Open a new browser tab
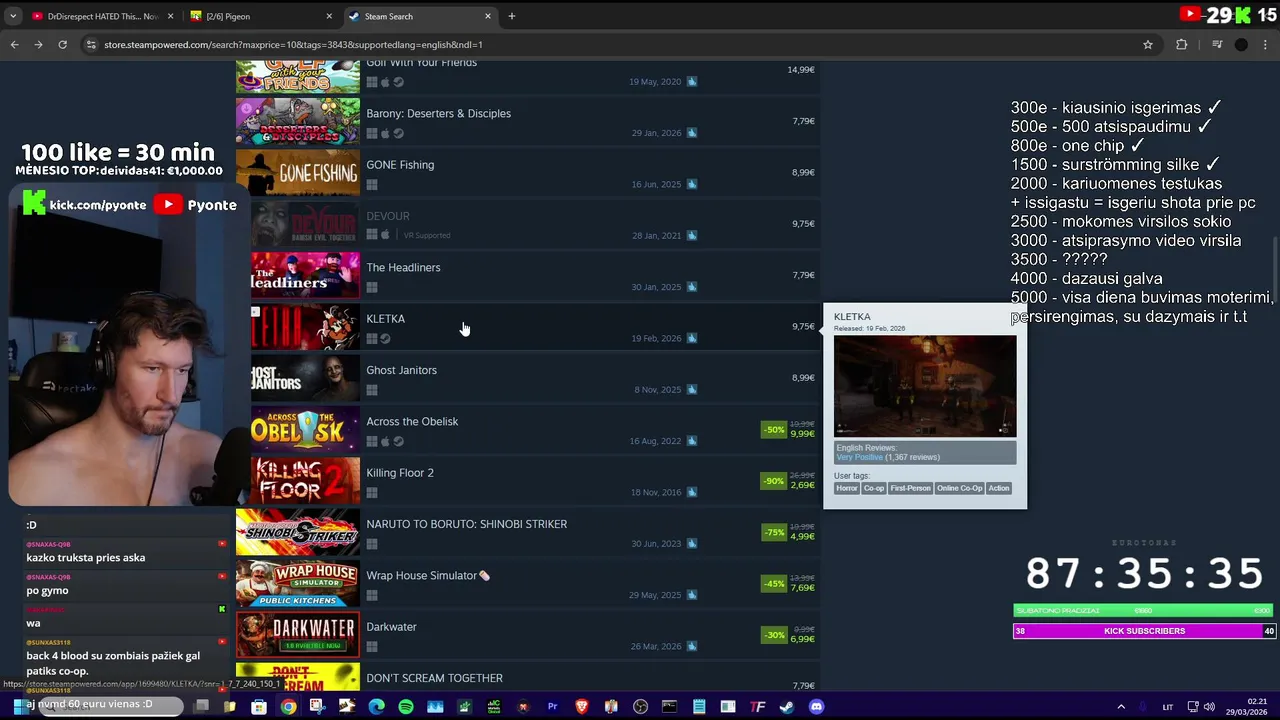The image size is (1280, 720). (511, 16)
